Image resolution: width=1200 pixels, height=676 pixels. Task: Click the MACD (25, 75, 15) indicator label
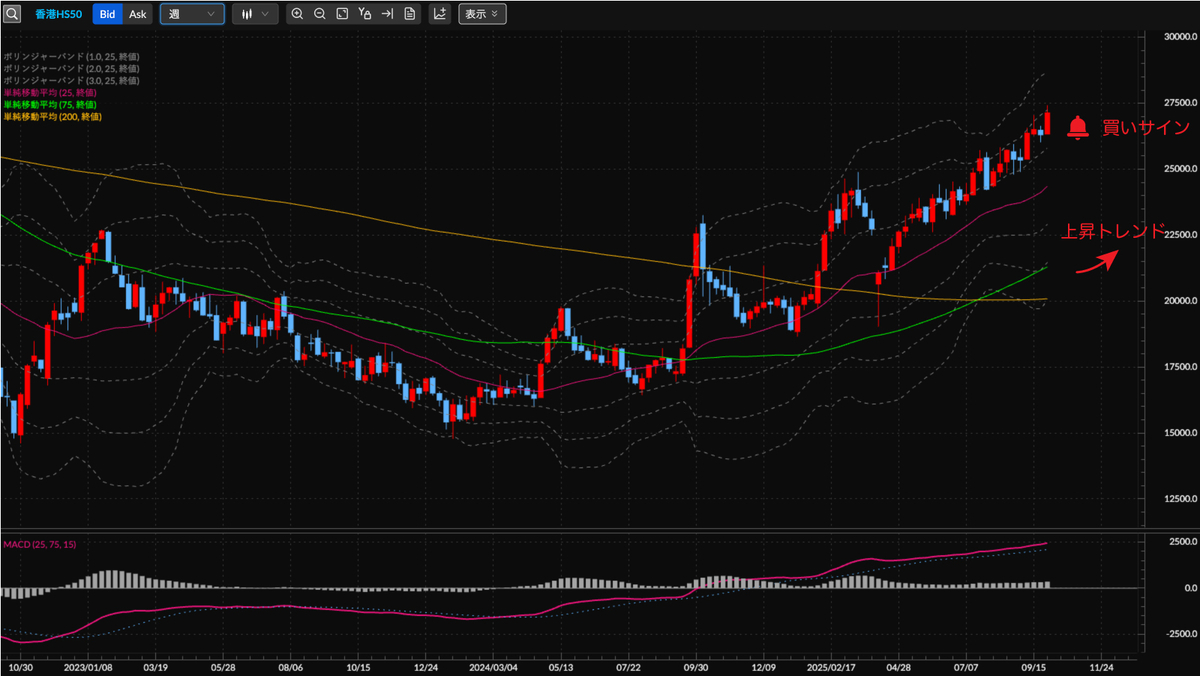coord(39,543)
